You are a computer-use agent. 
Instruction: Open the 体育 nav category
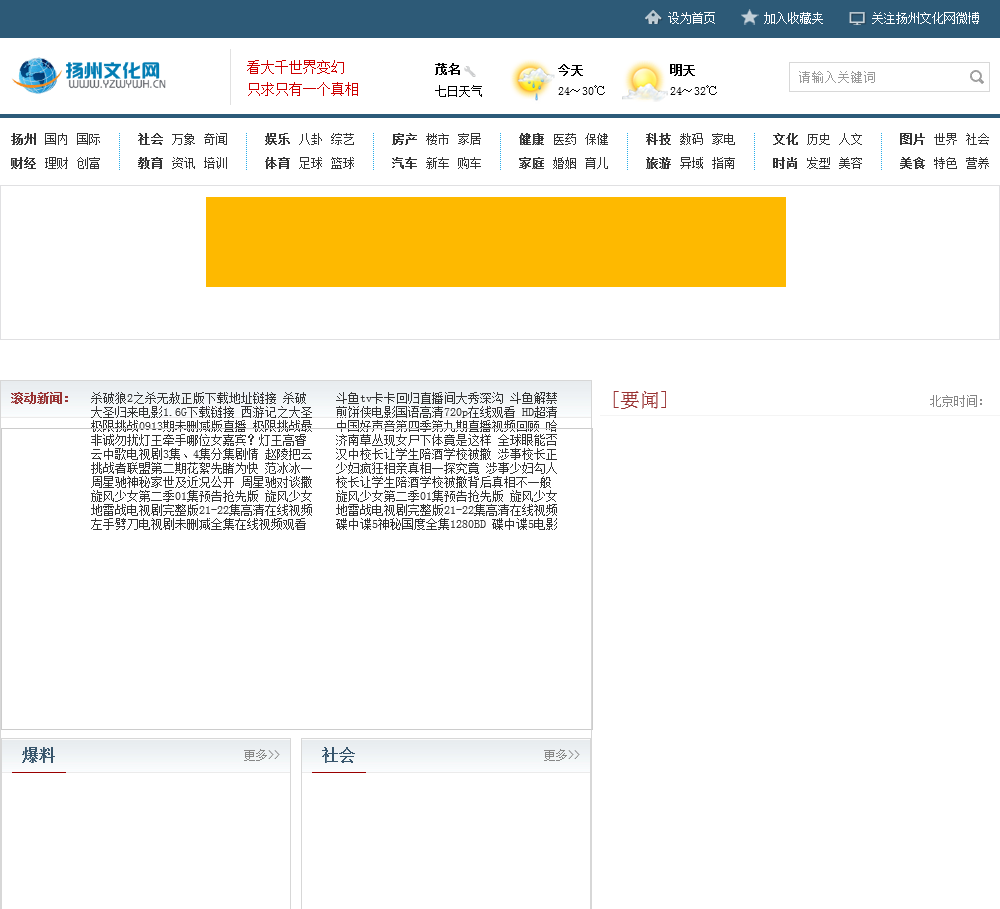[x=277, y=163]
